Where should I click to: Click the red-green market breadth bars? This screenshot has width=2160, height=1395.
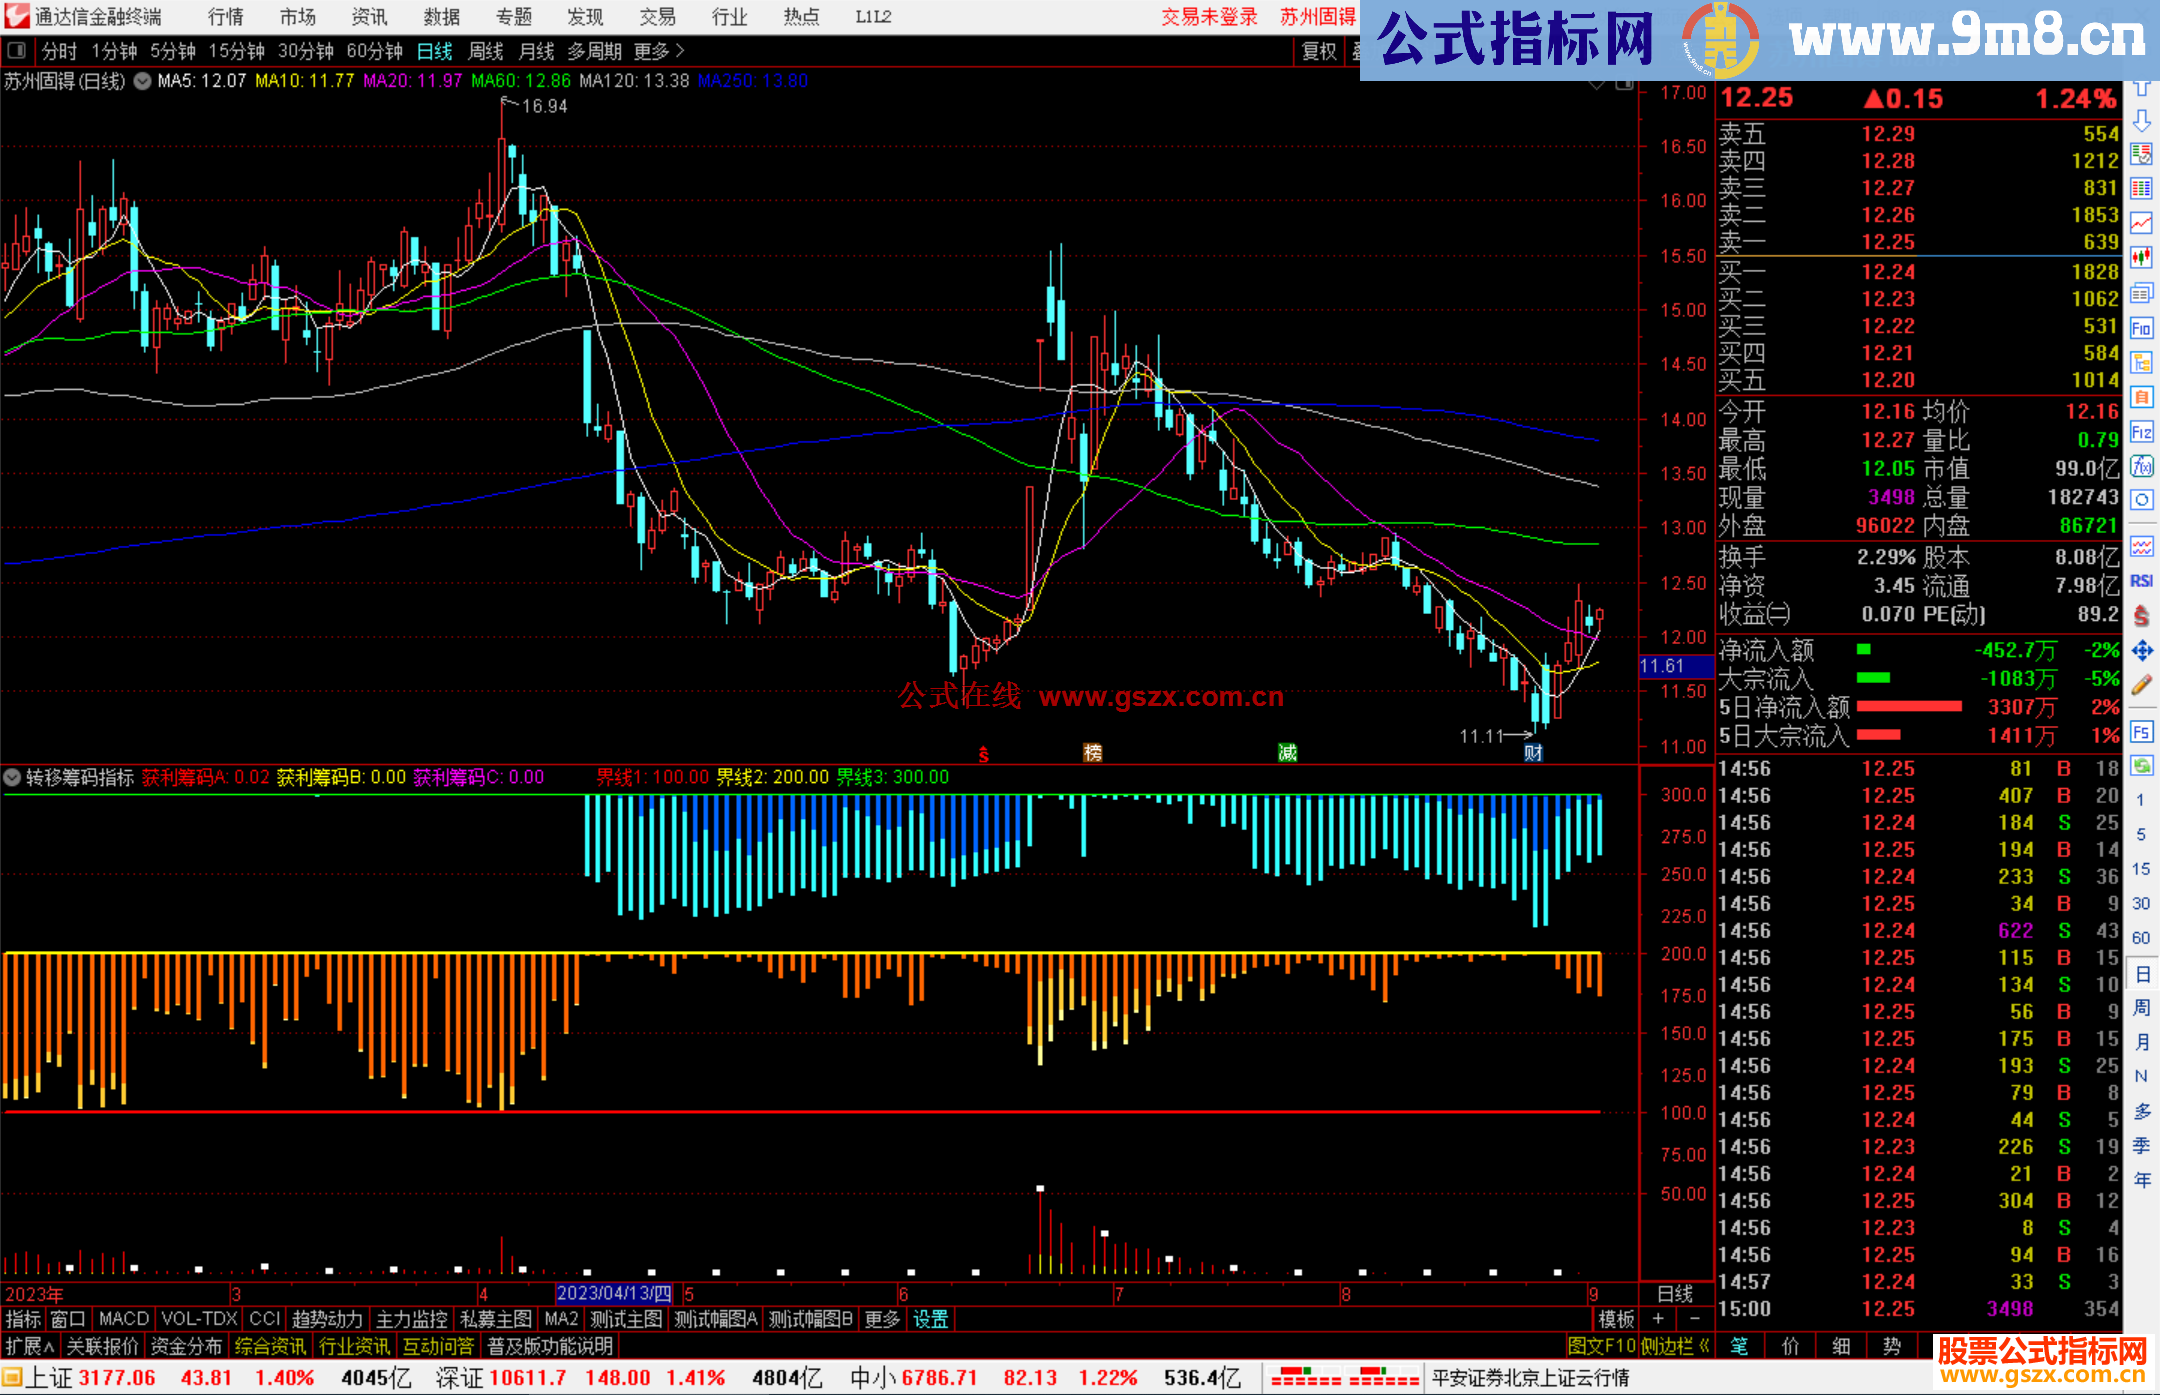1345,1377
